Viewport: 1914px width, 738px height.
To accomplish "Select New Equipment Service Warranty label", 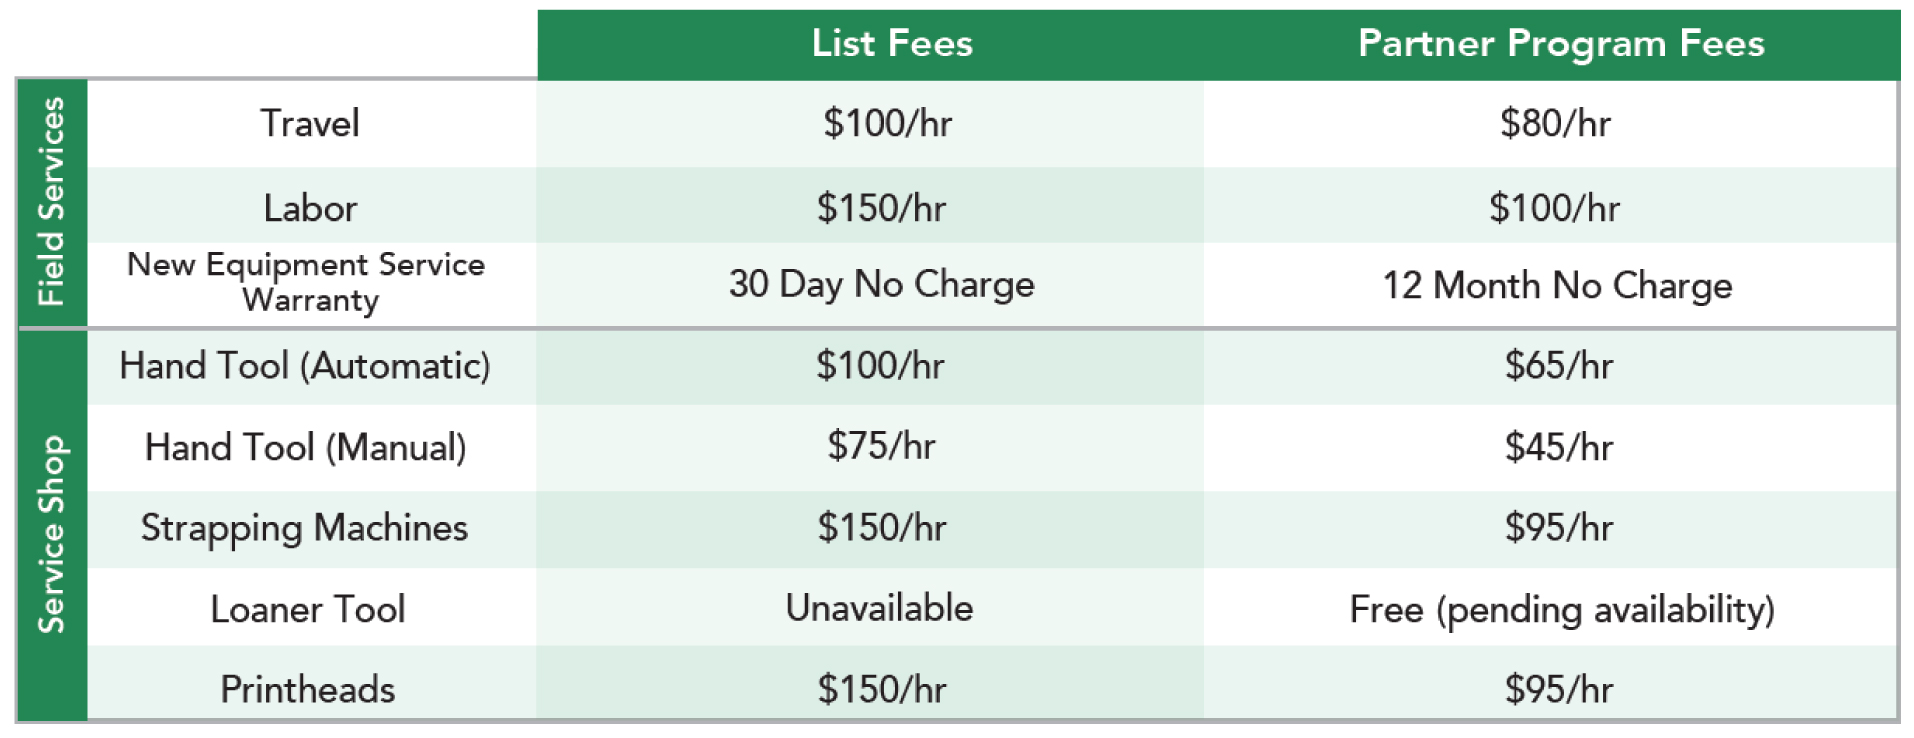I will tap(306, 282).
